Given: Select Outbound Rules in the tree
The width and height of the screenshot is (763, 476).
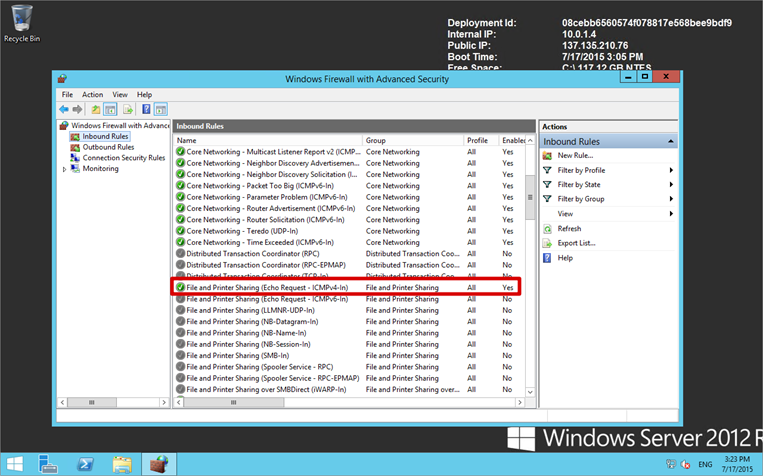Looking at the screenshot, I should click(108, 147).
